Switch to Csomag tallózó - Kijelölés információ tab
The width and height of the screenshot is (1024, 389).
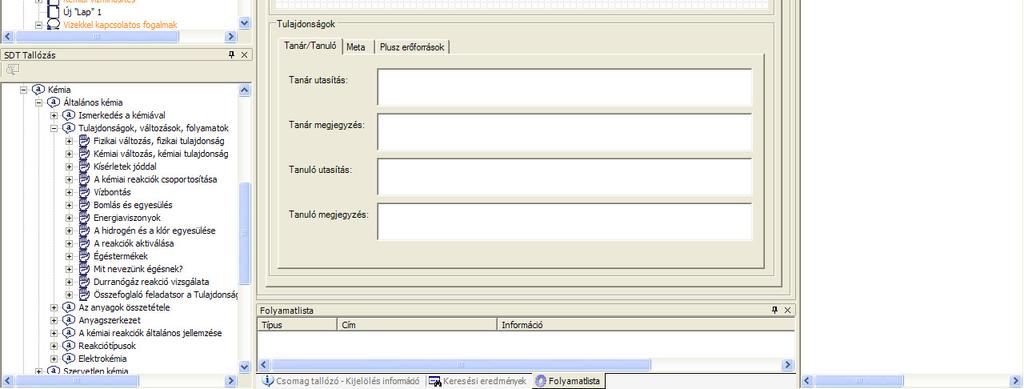pos(341,381)
